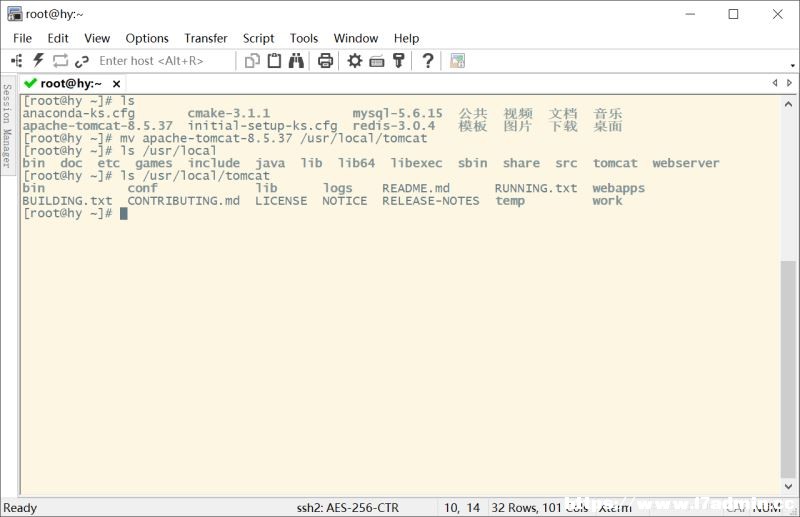Click CONTRIBUTING.md in tomcat listing
800x517 pixels.
pos(184,201)
